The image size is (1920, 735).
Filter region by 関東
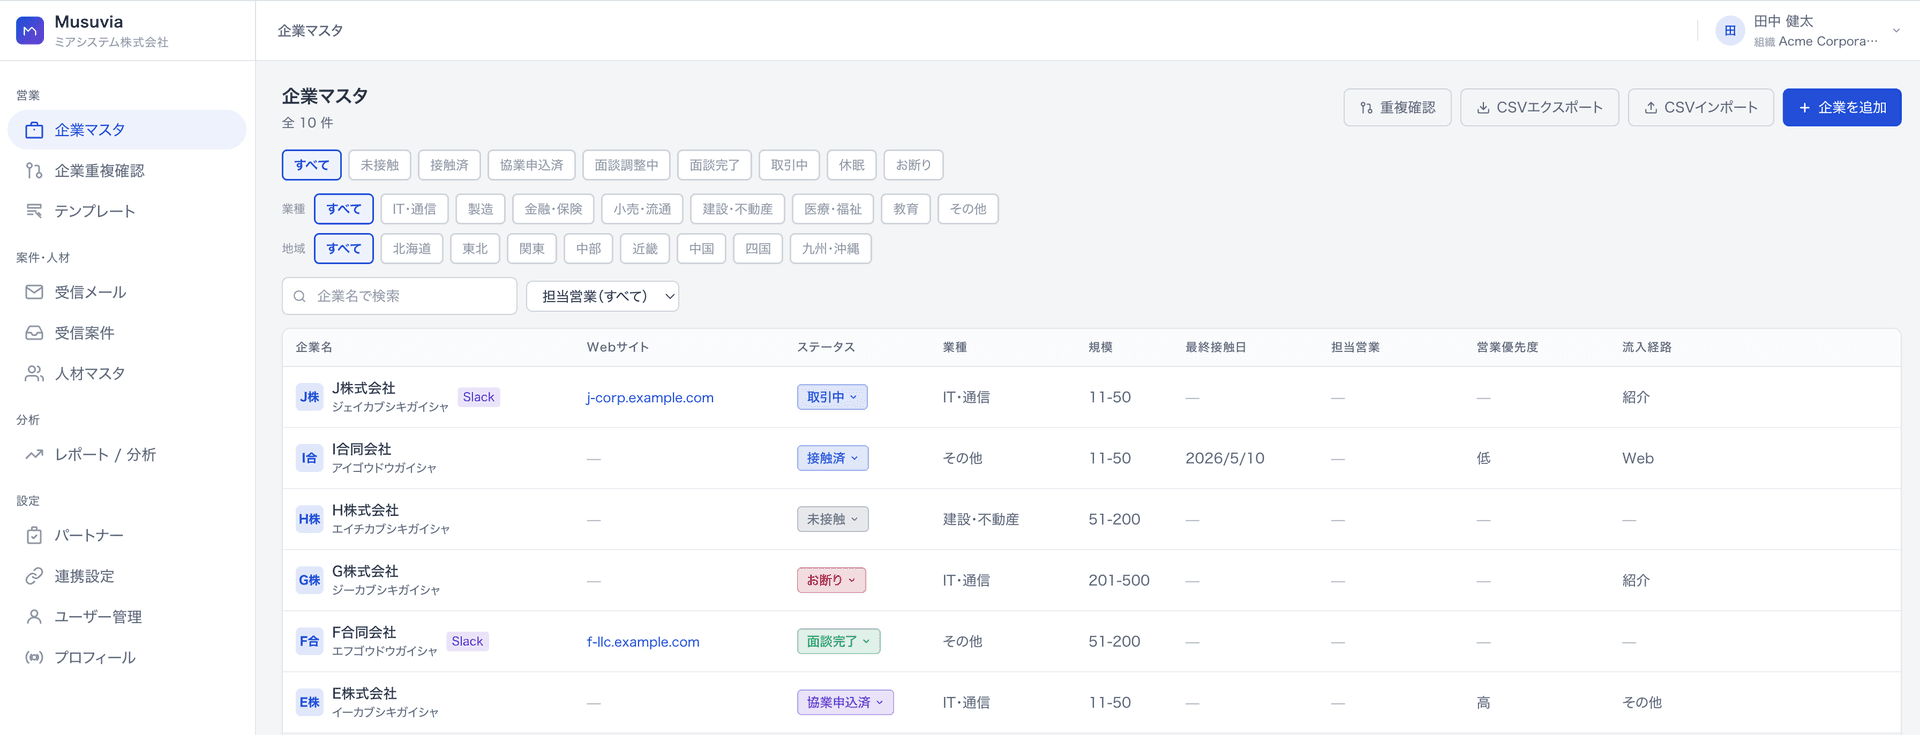pyautogui.click(x=532, y=249)
